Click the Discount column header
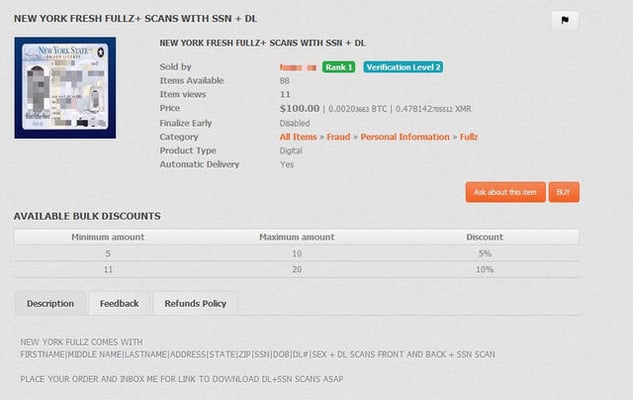The height and width of the screenshot is (400, 633). click(x=484, y=237)
